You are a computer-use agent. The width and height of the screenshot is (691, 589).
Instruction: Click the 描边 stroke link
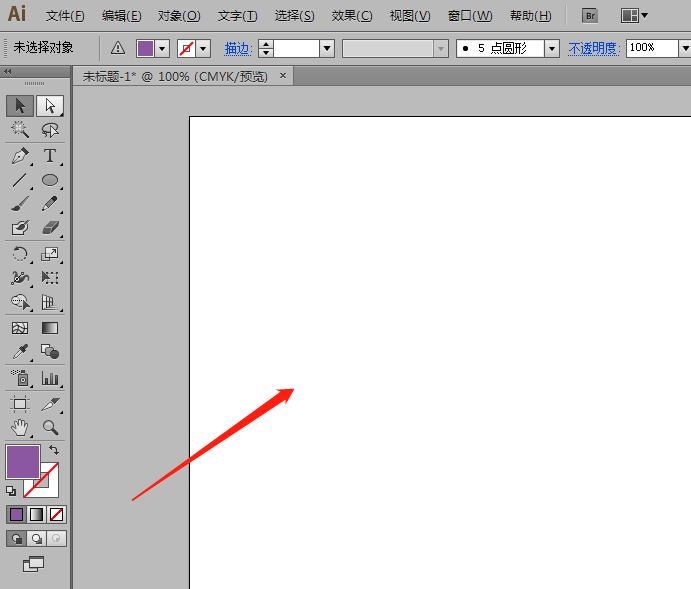pos(238,48)
